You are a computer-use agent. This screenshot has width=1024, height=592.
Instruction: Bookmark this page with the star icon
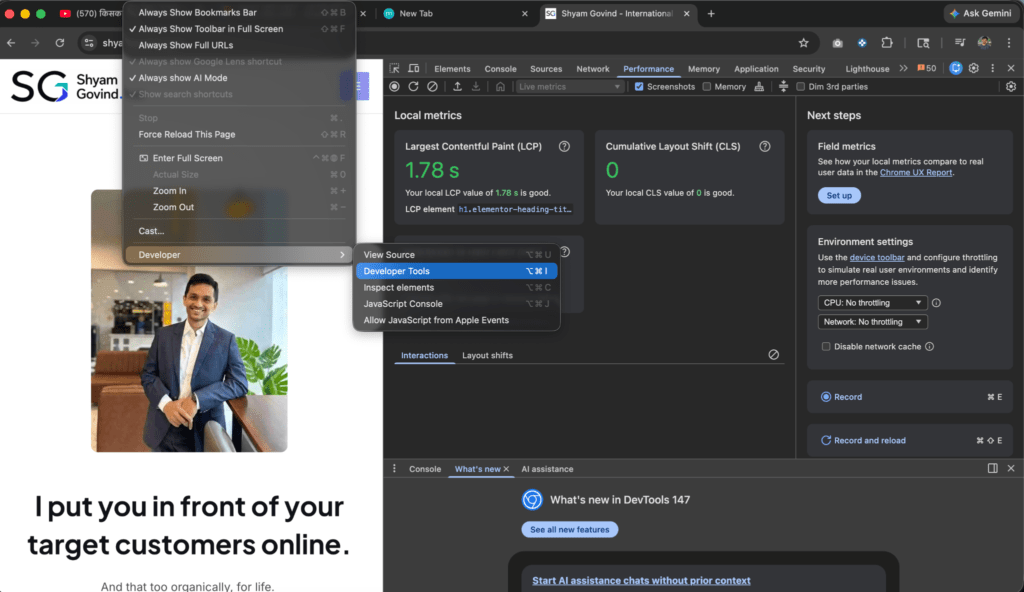[x=803, y=43]
